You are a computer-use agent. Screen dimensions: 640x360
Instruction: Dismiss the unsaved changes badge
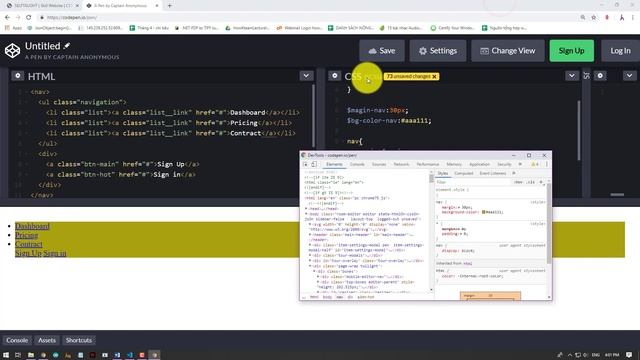(x=434, y=77)
